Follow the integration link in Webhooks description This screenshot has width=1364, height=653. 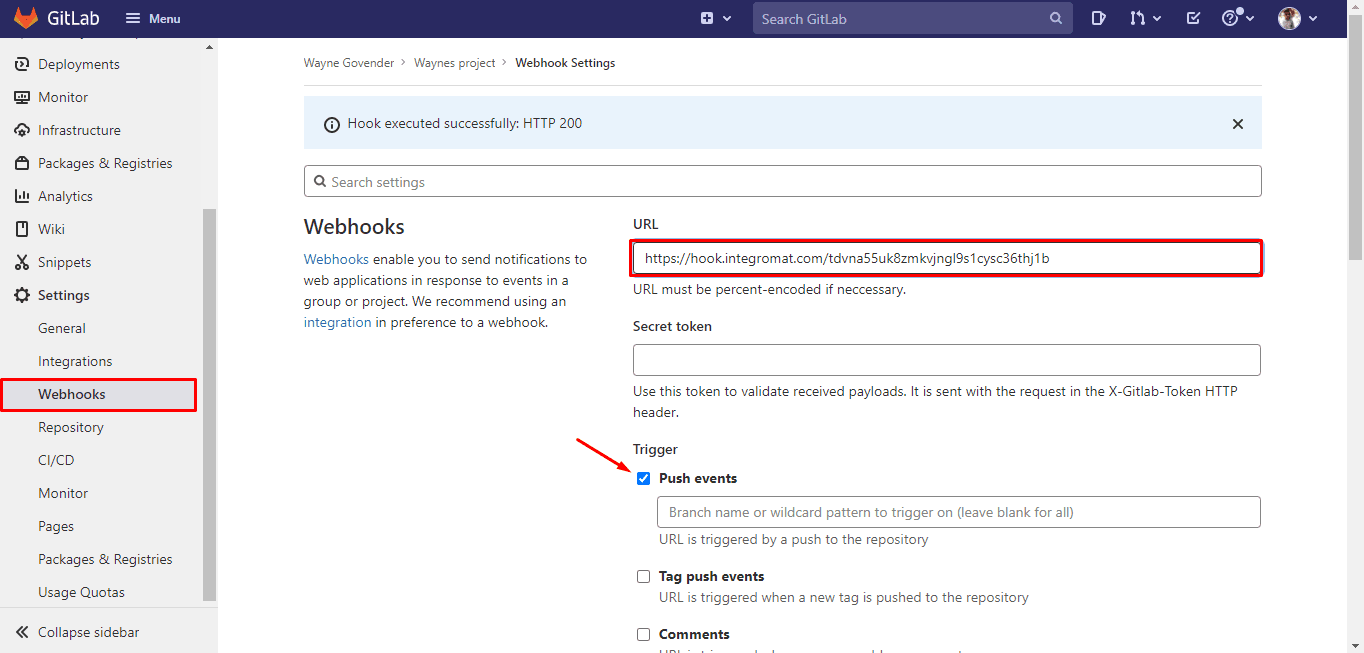click(337, 322)
